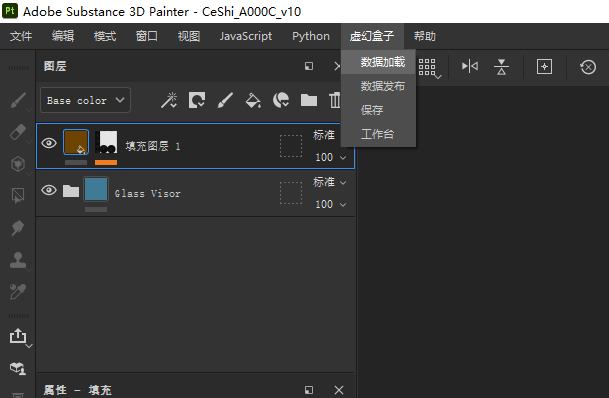Open the 编辑 menu
Viewport: 609px width, 398px height.
[63, 36]
